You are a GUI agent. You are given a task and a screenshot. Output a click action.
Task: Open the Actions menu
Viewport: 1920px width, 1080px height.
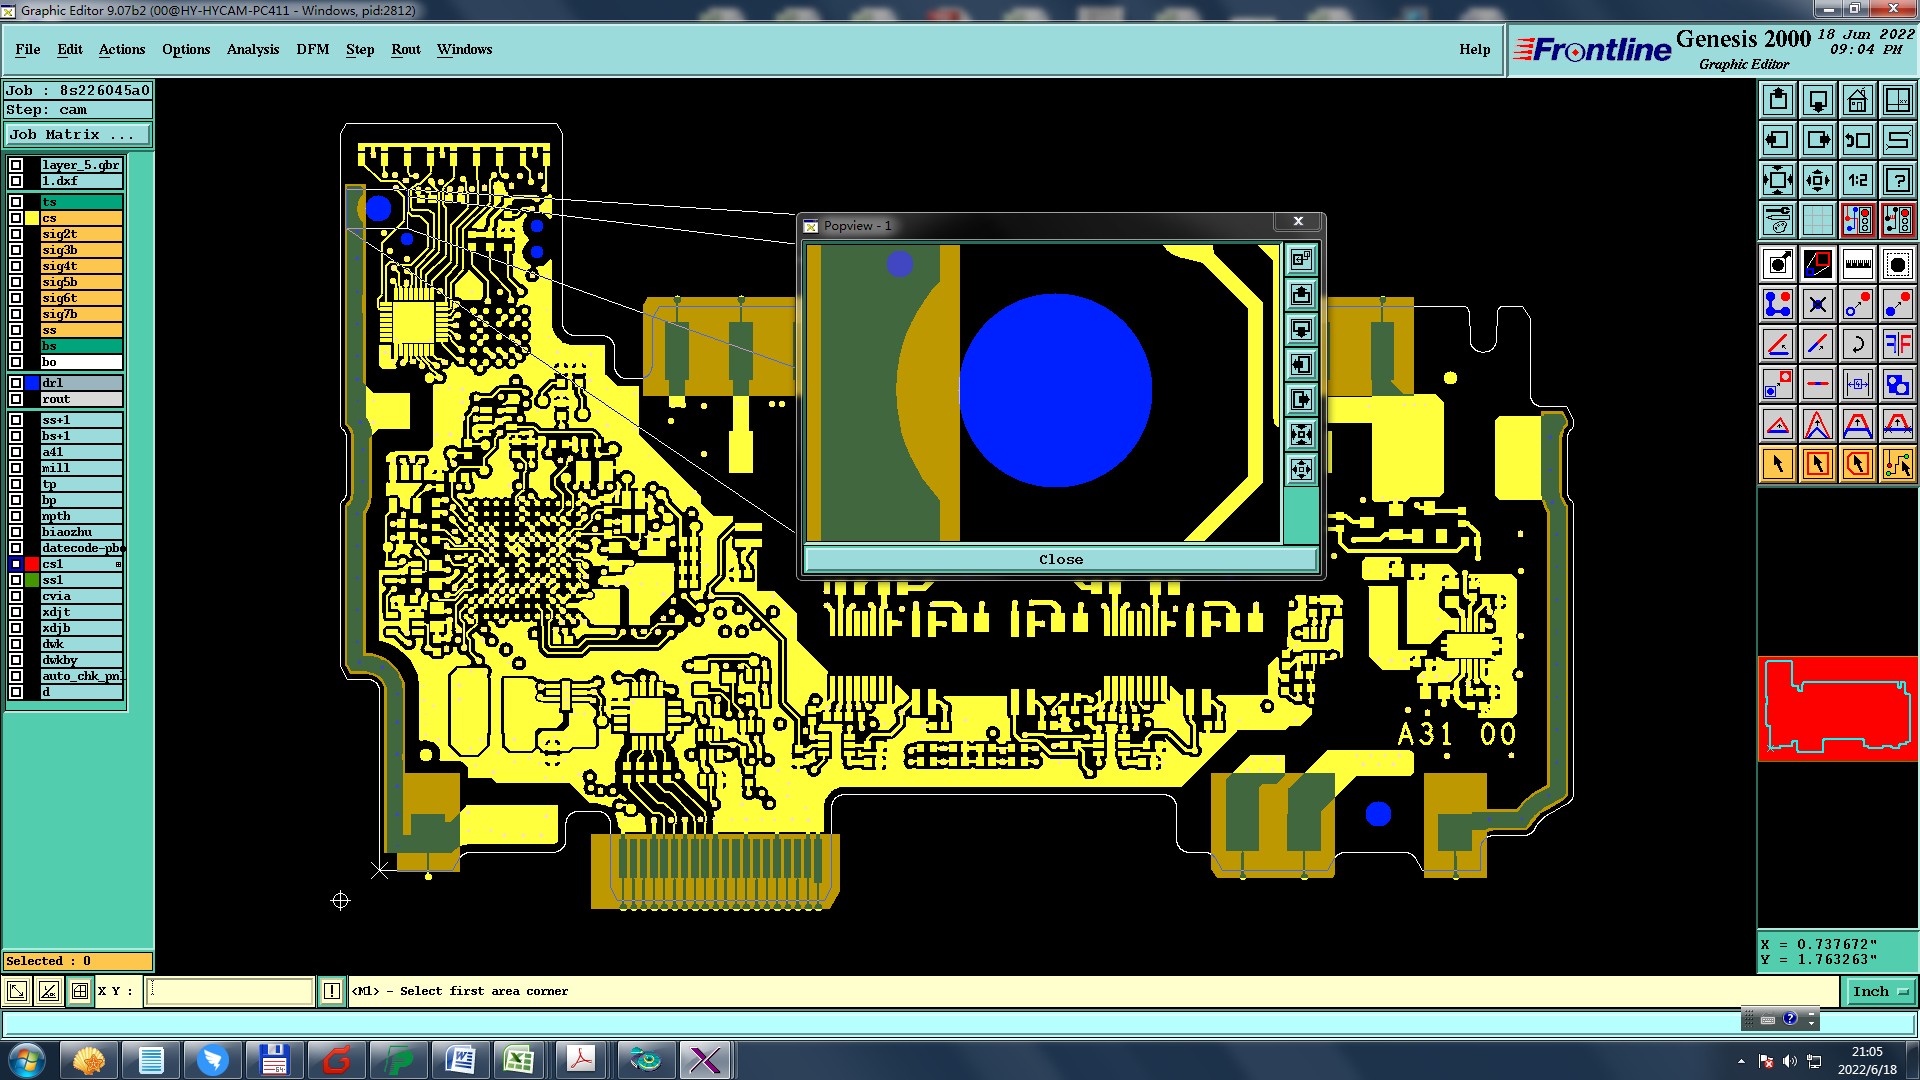click(122, 49)
